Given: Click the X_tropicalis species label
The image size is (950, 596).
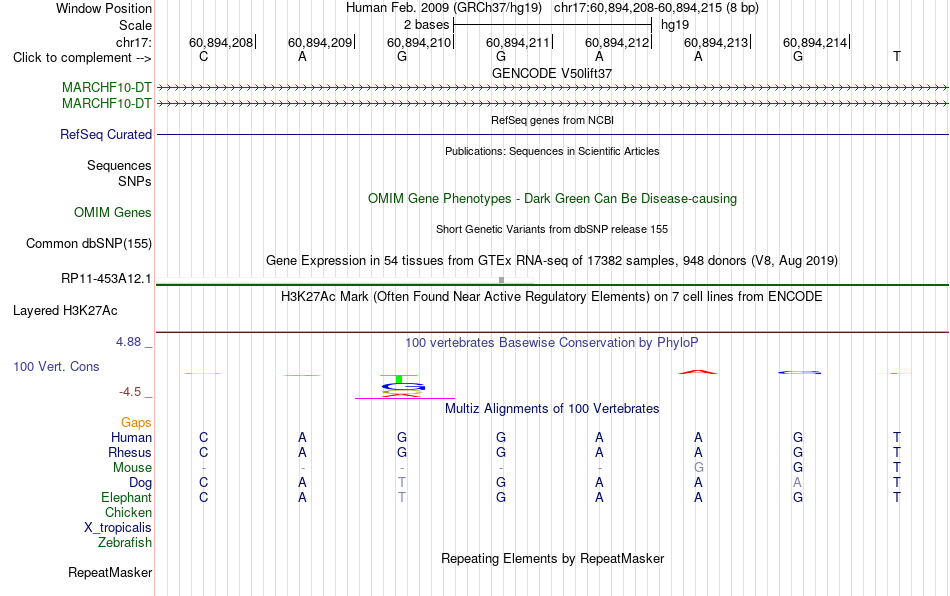Looking at the screenshot, I should [x=118, y=528].
